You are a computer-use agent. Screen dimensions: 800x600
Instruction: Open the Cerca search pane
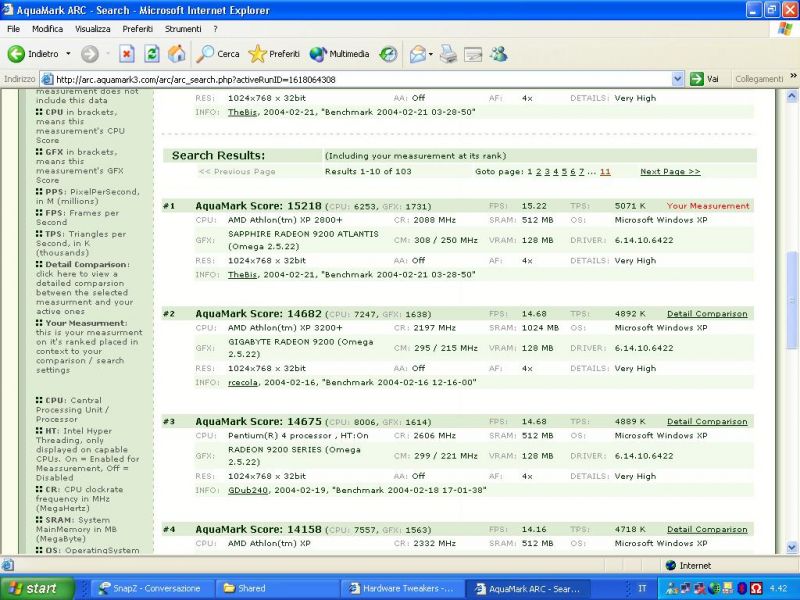(x=218, y=54)
